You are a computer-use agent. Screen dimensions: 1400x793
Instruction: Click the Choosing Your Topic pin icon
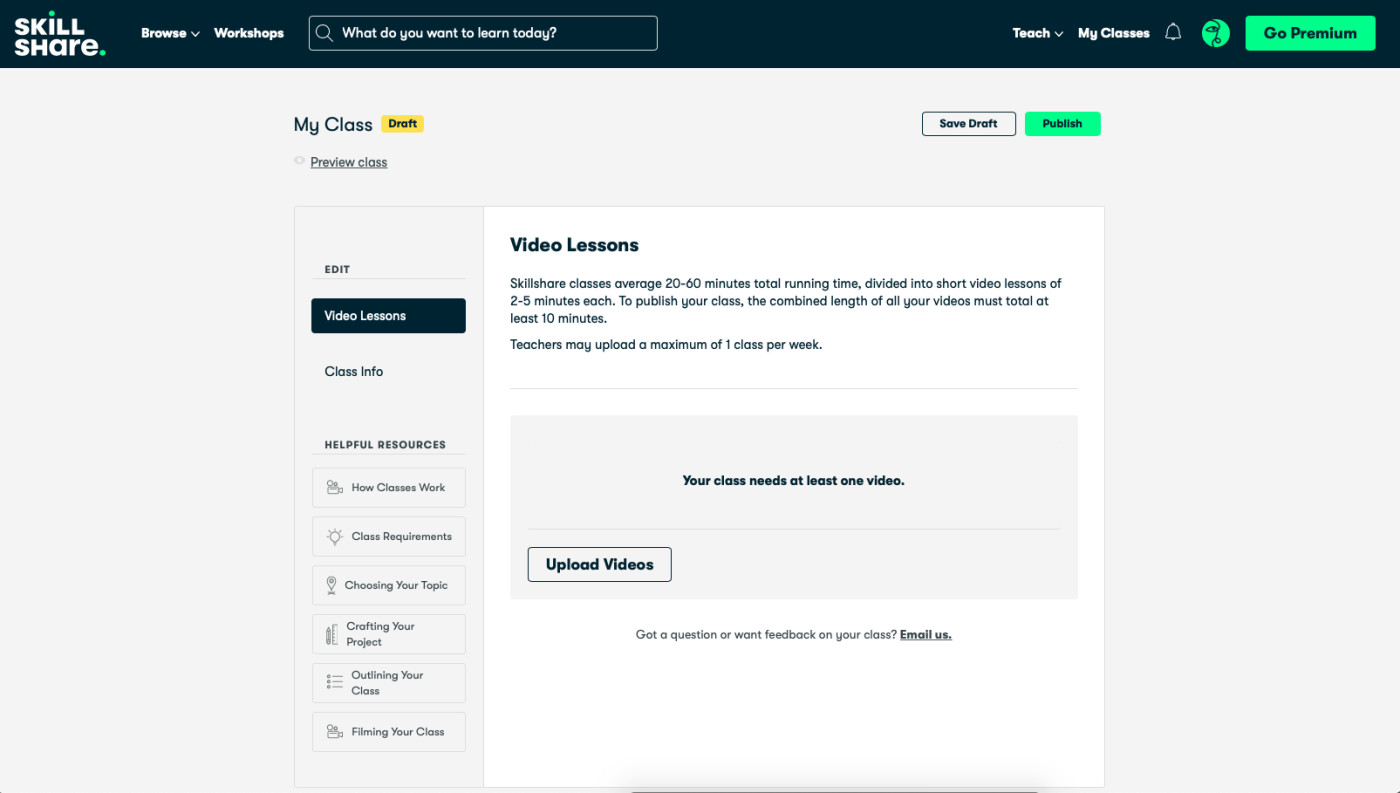click(x=331, y=586)
